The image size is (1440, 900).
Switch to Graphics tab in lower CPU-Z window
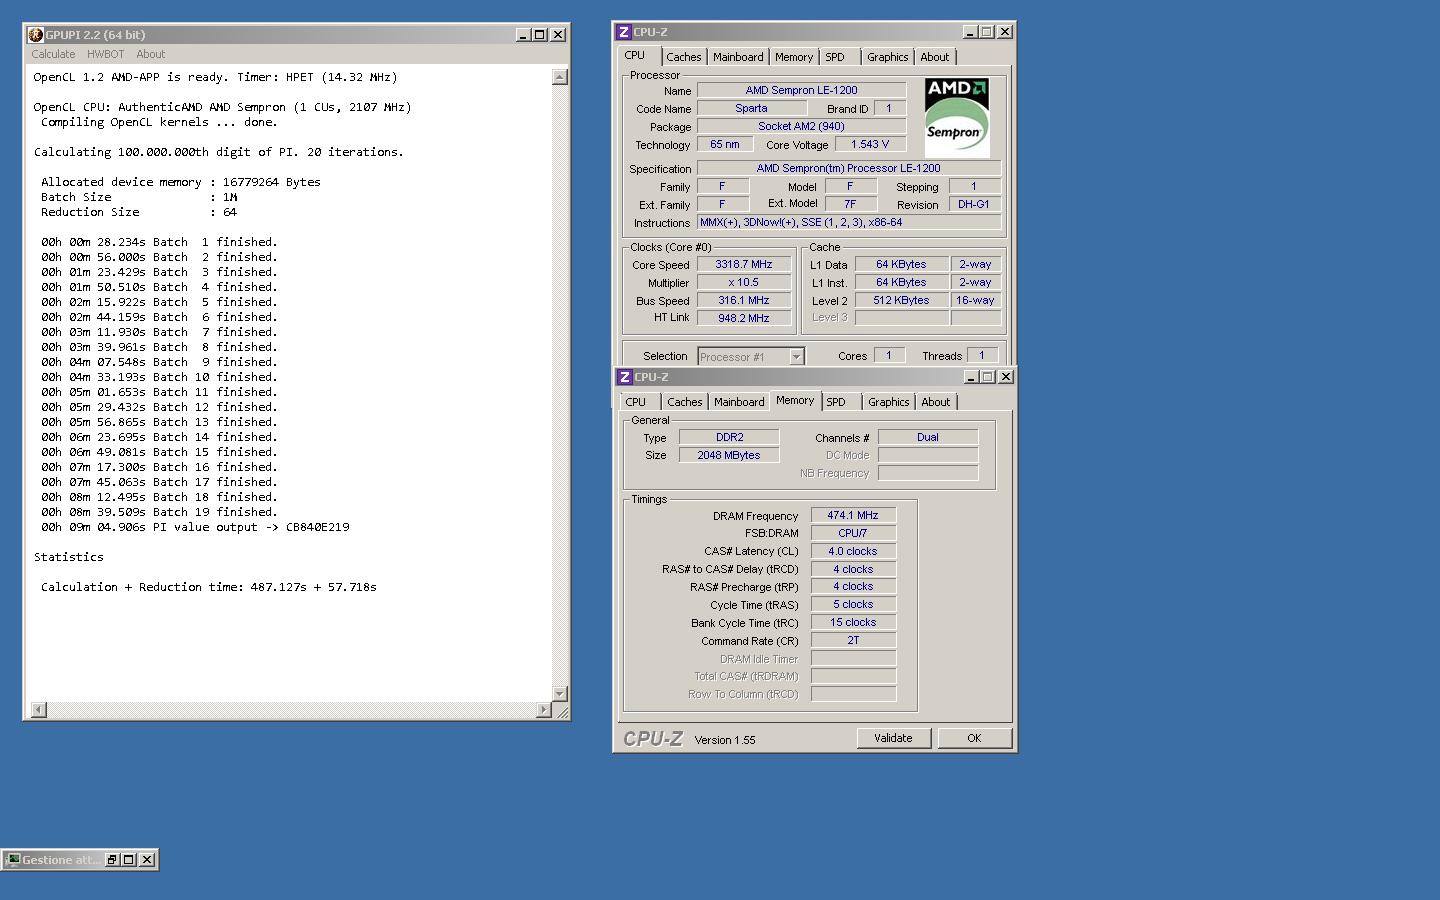point(889,402)
